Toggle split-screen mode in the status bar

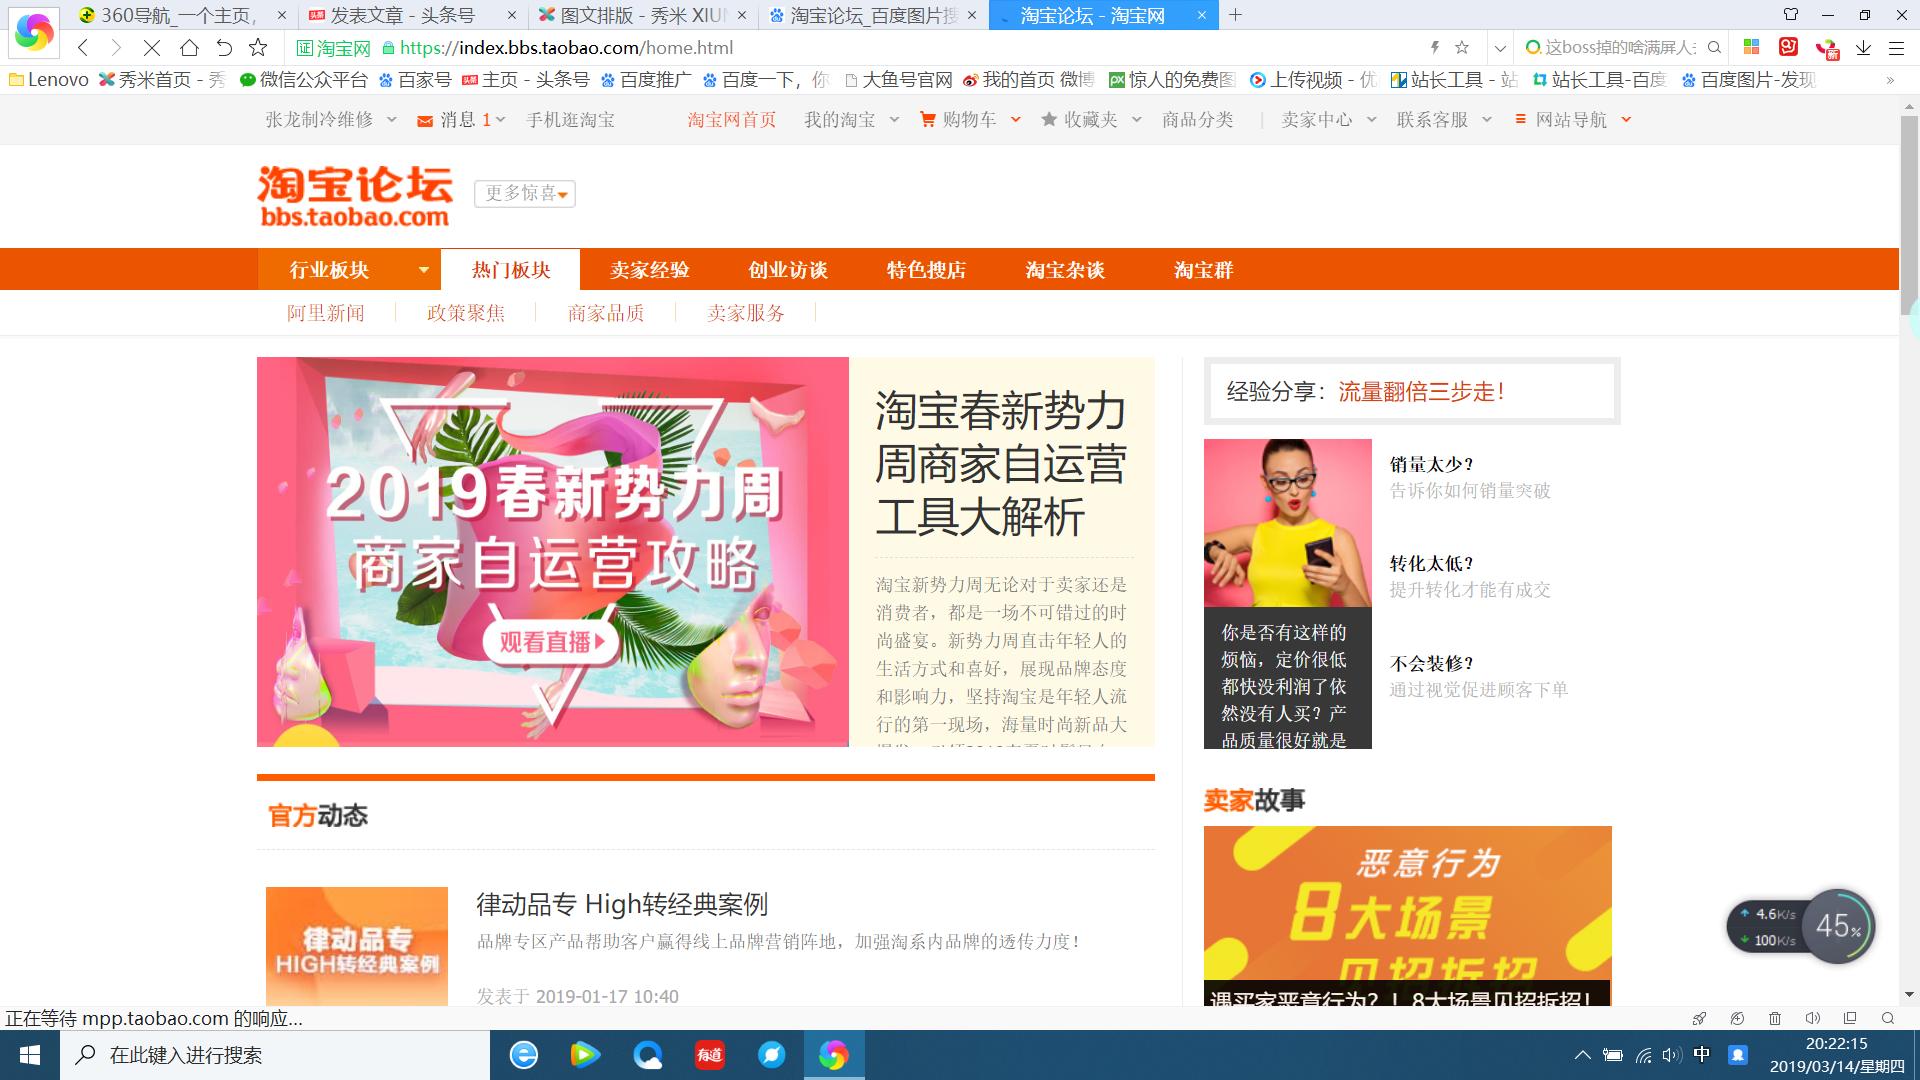(1849, 1019)
